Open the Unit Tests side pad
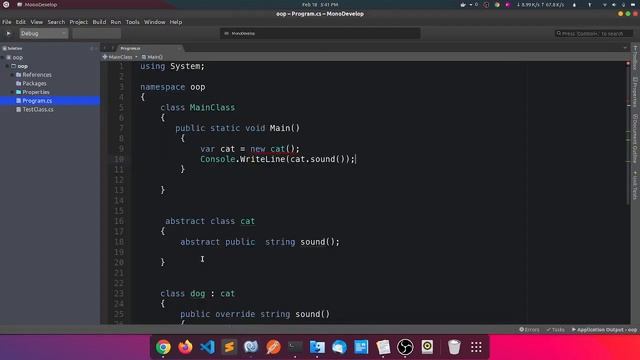Image resolution: width=640 pixels, height=360 pixels. [x=635, y=185]
